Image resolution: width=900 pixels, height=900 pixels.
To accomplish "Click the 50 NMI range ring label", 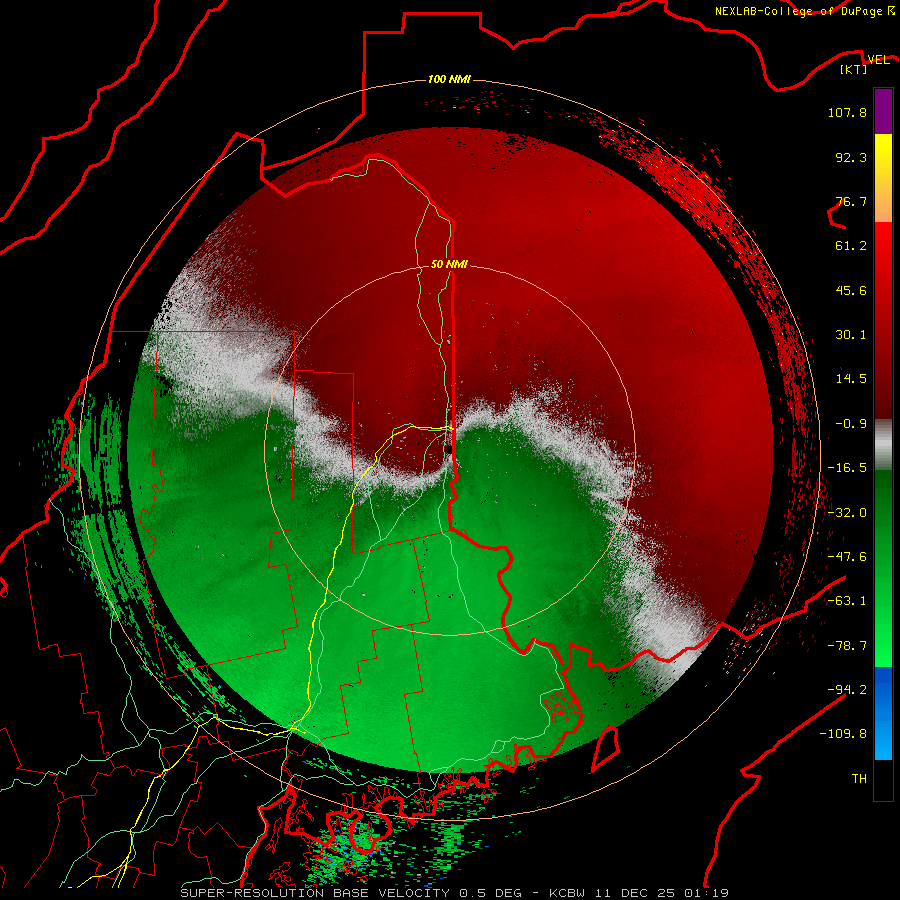I will coord(449,264).
